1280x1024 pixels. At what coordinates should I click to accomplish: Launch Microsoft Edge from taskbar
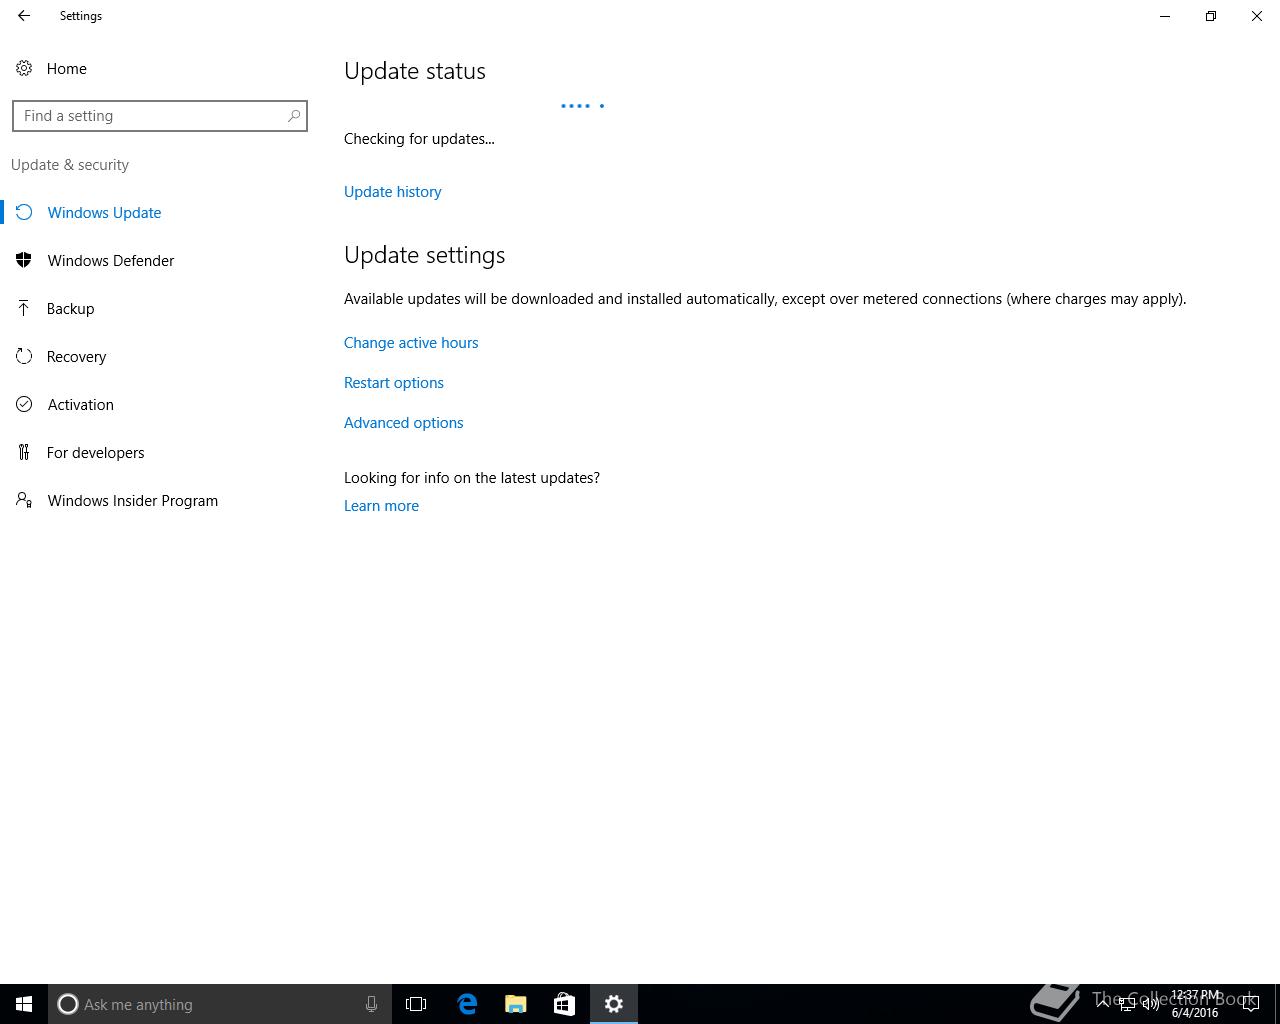(467, 1004)
